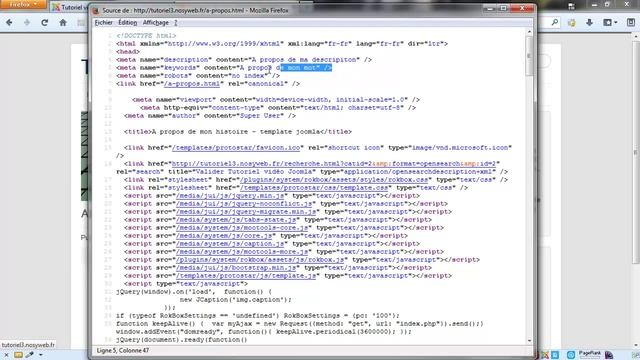Go back in the browser window
Screen dimensions: 640x360
(9, 23)
